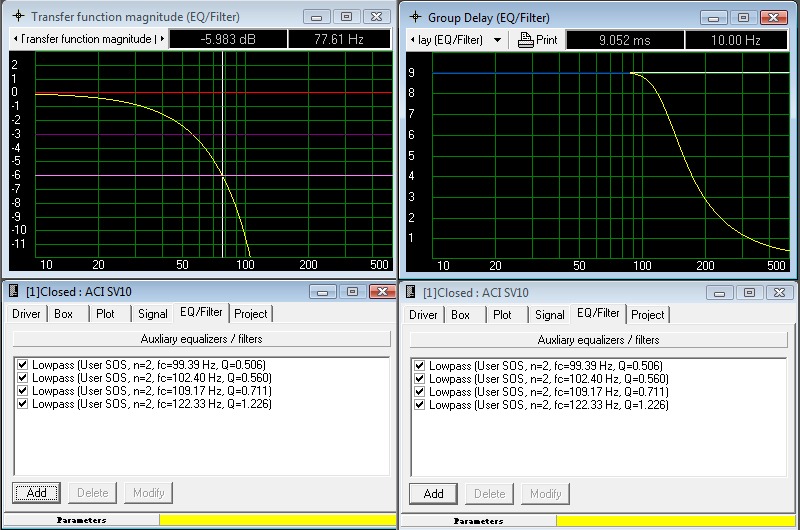800x530 pixels.
Task: Click the crosshair icon in the Group Delay title bar
Action: pos(415,17)
